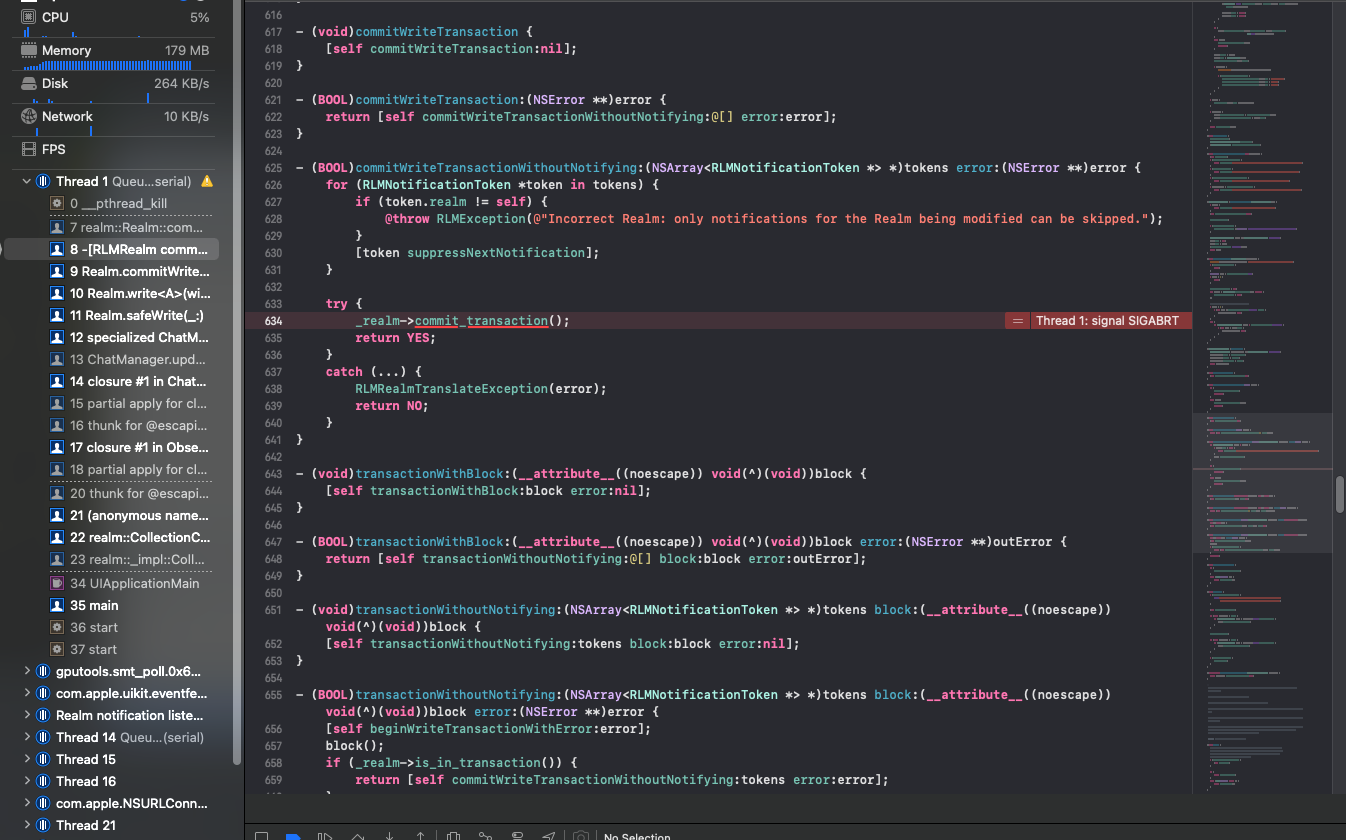Expand the Thread 15 disclosure arrow
The width and height of the screenshot is (1346, 840).
27,759
